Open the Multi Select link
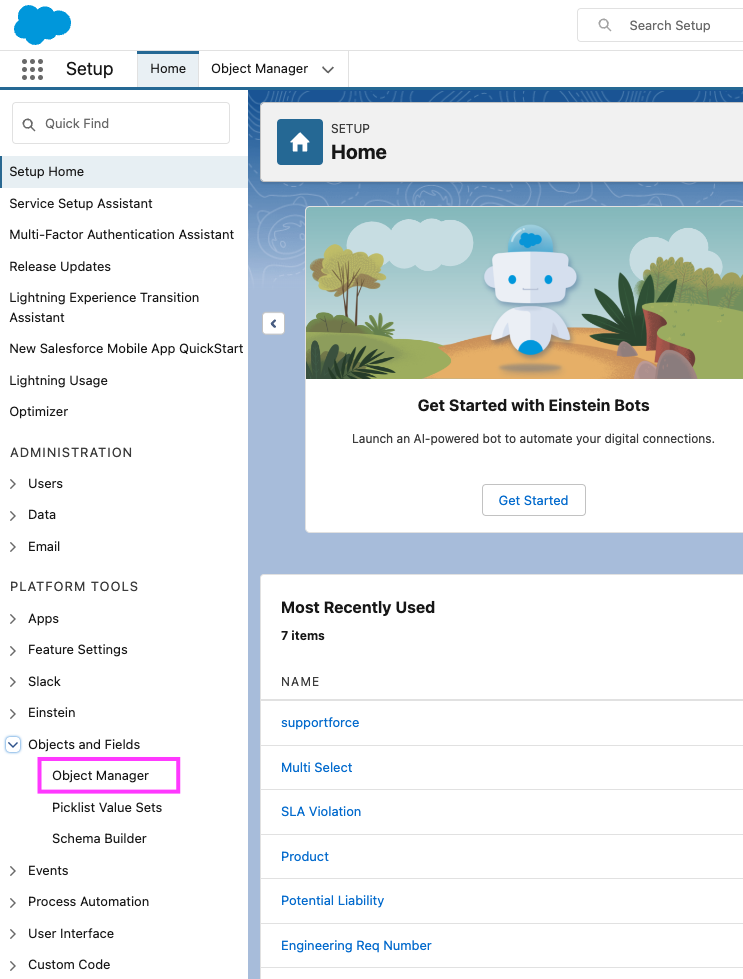The image size is (743, 979). pos(317,767)
